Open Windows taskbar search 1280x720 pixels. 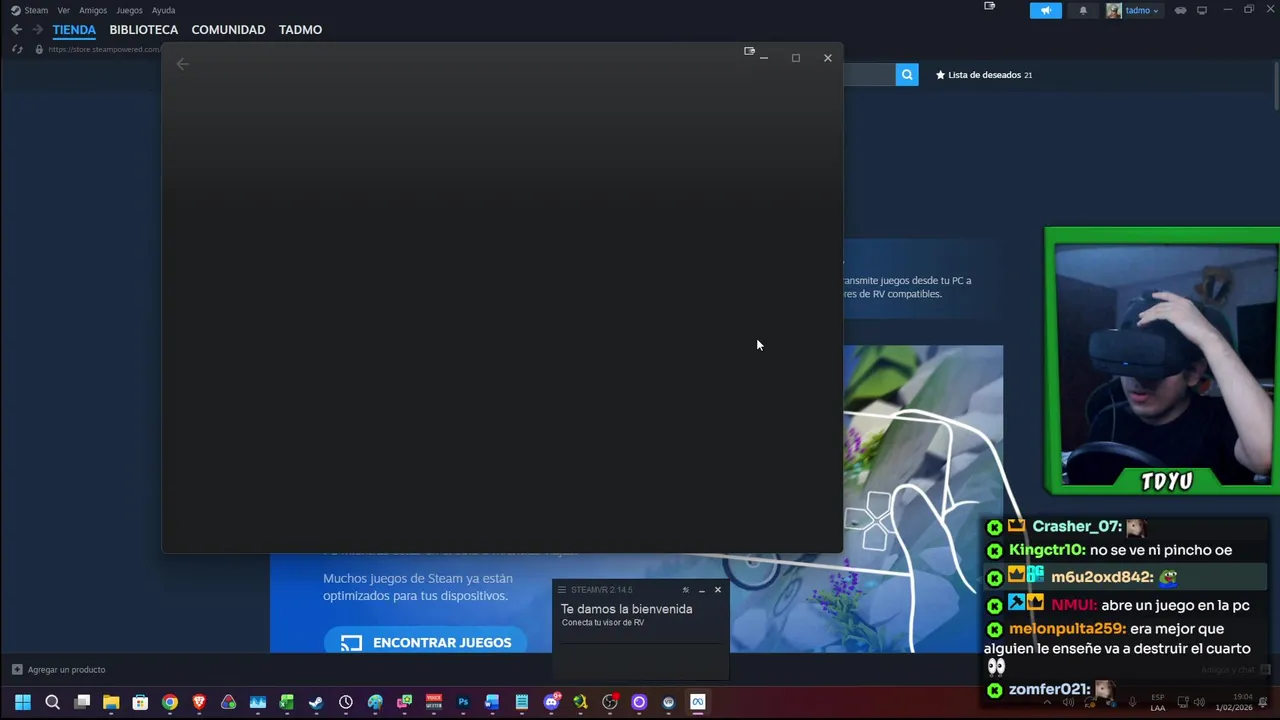[x=52, y=702]
